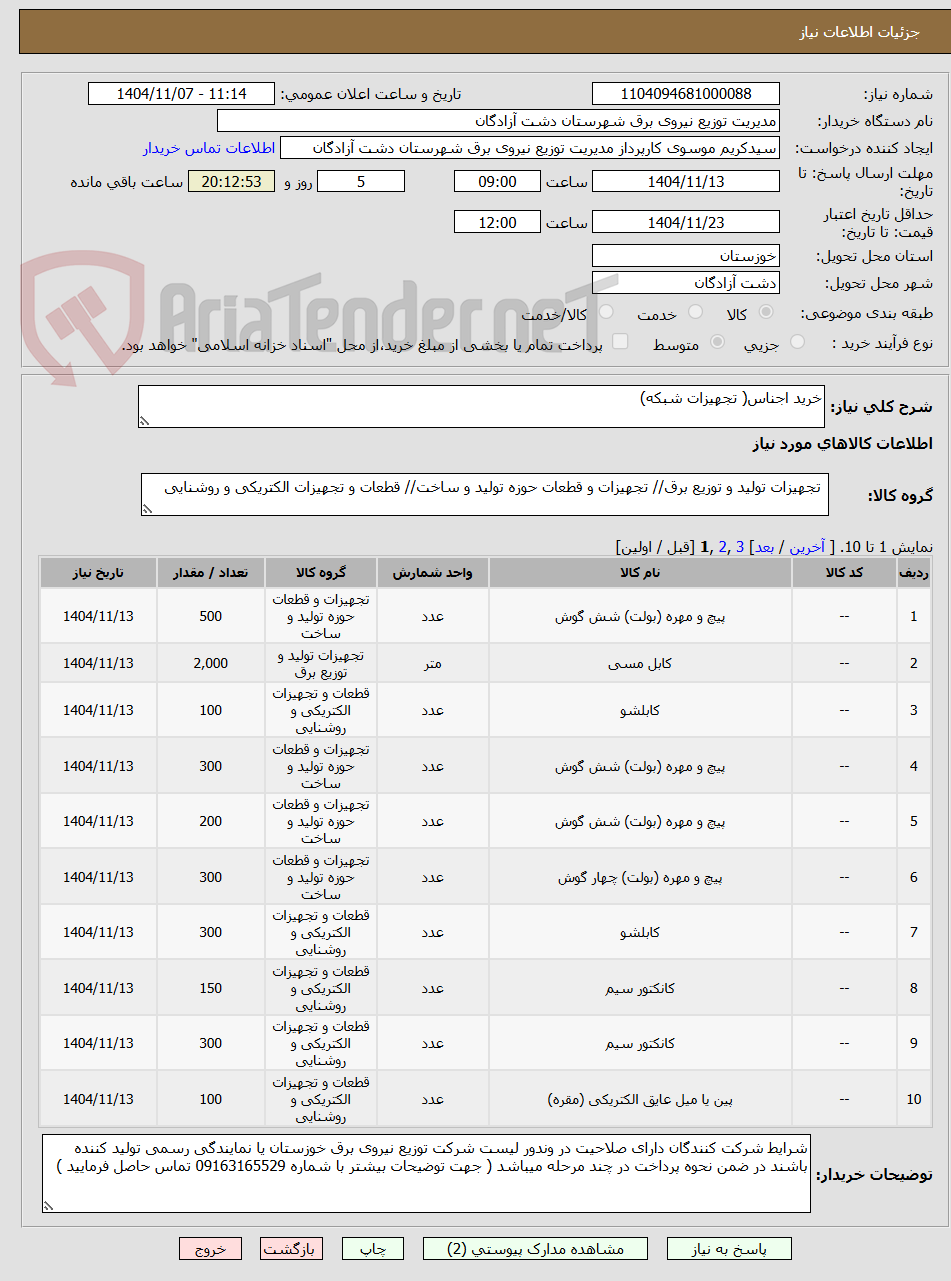
Task: Open the اطلاعات تماس خریدار link
Action: 208,148
